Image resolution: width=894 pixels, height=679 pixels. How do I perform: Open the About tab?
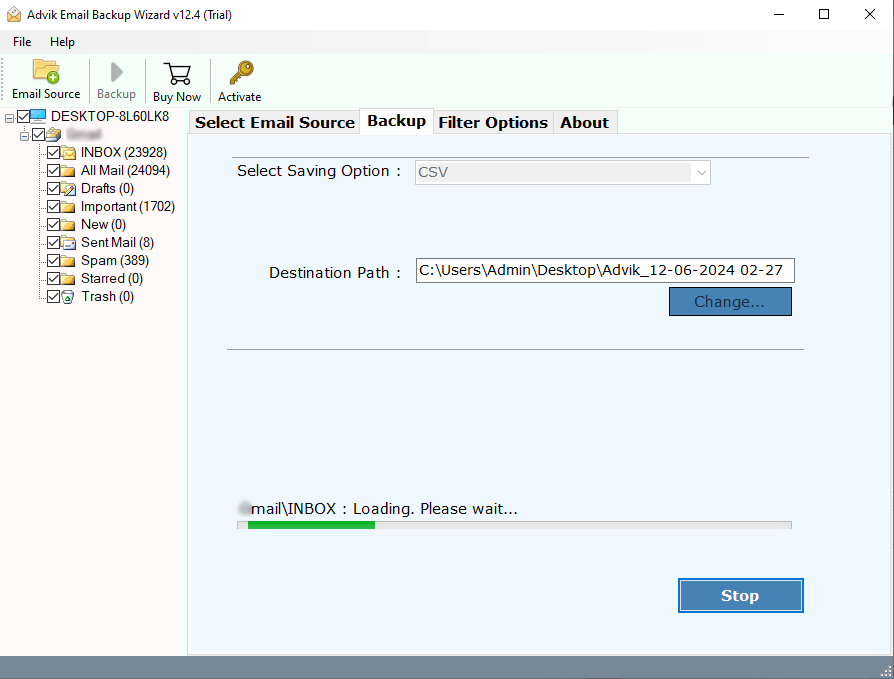tap(584, 123)
